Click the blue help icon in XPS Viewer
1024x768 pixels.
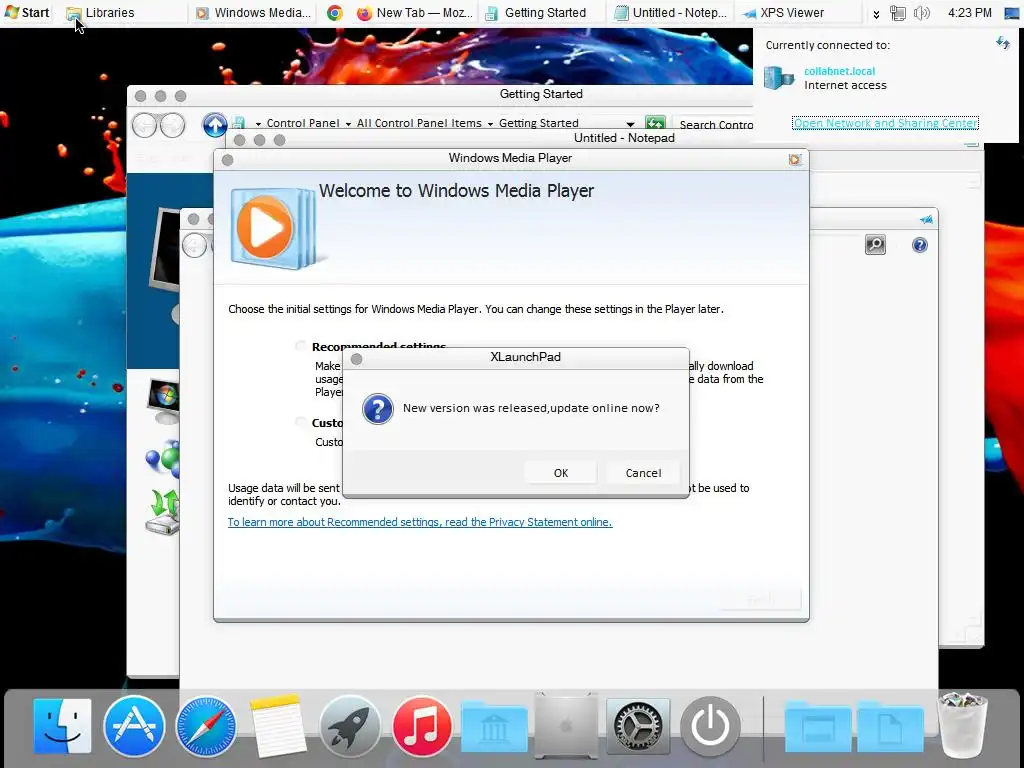coord(920,245)
